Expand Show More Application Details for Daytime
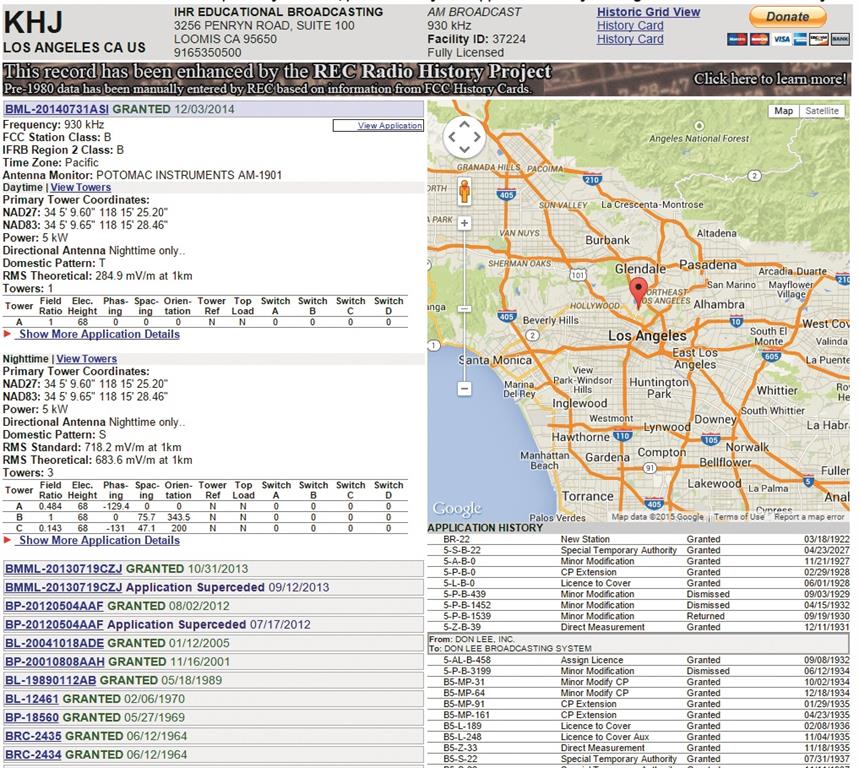 [x=98, y=334]
